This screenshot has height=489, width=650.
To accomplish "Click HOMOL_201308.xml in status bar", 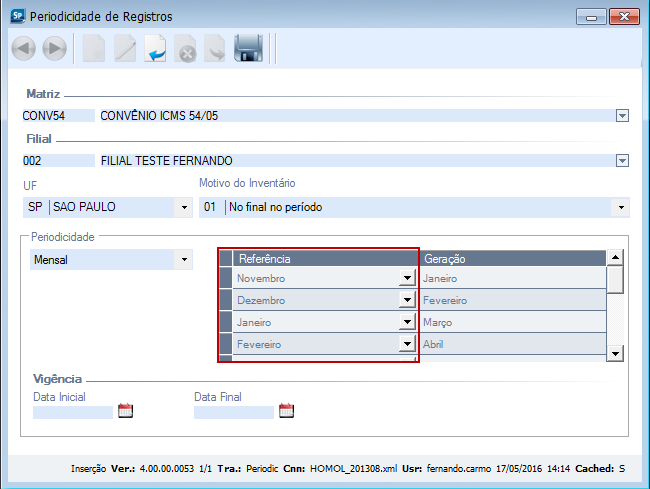I will [353, 469].
